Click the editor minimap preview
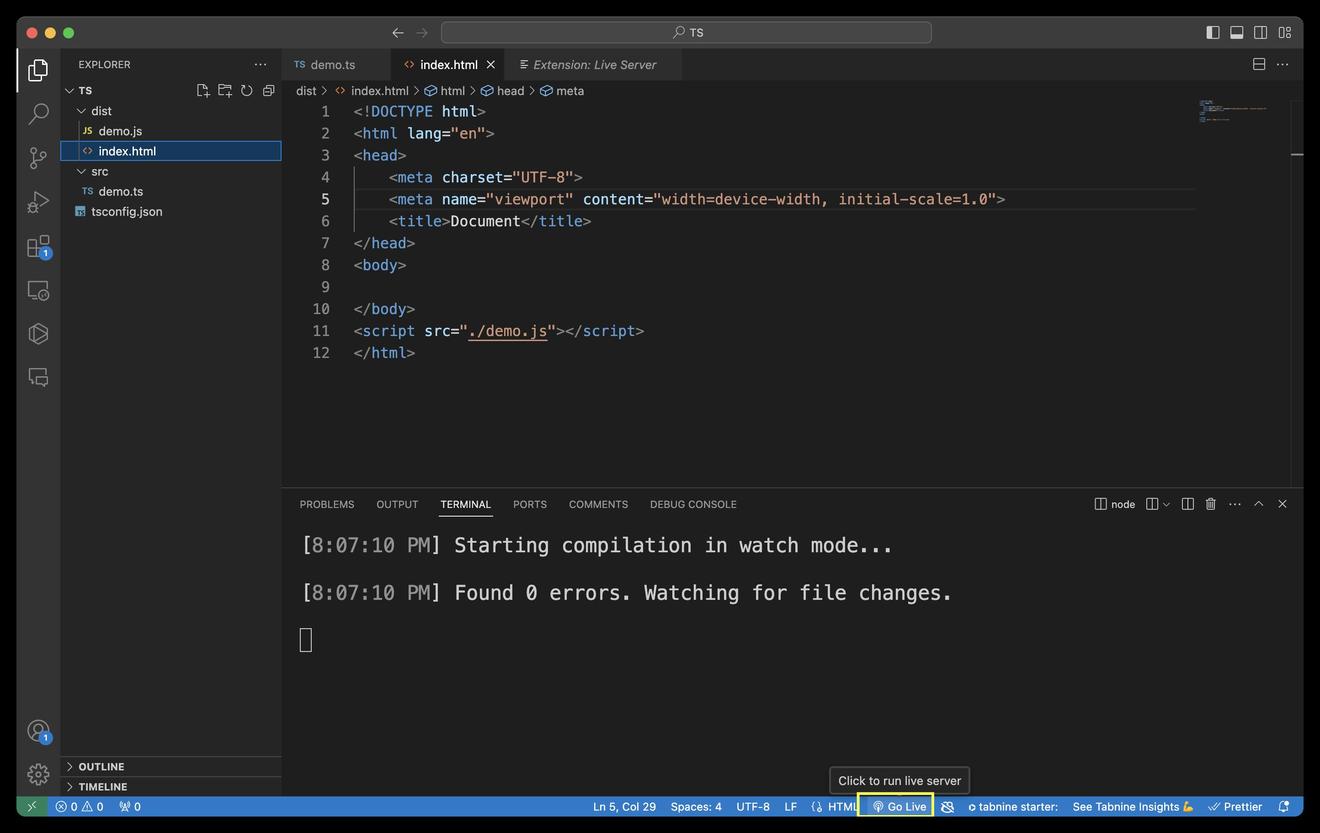The height and width of the screenshot is (833, 1320). click(1233, 111)
